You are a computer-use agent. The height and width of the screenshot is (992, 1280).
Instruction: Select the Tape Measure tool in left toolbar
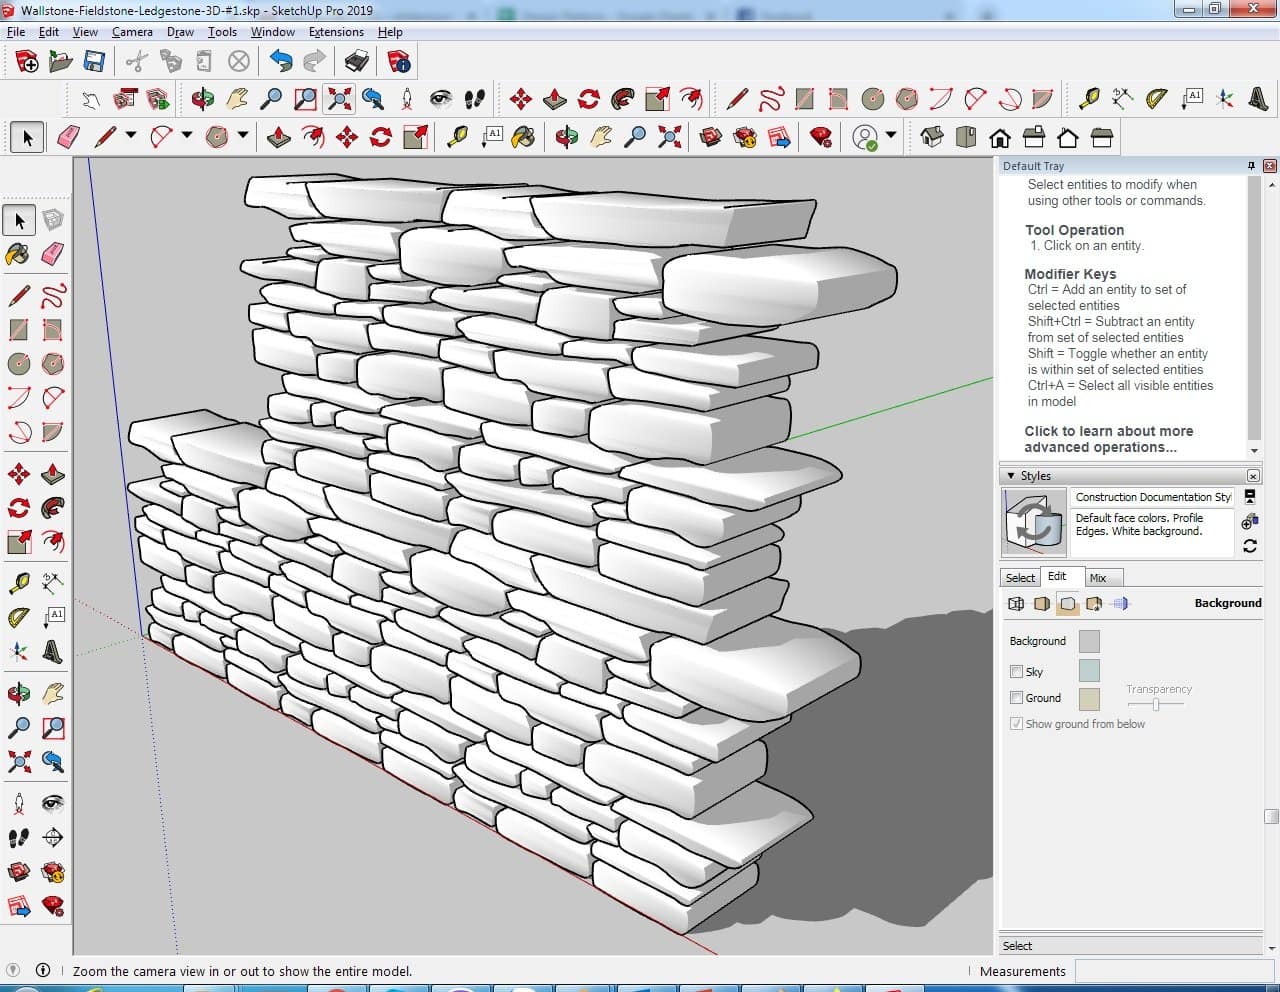(18, 582)
